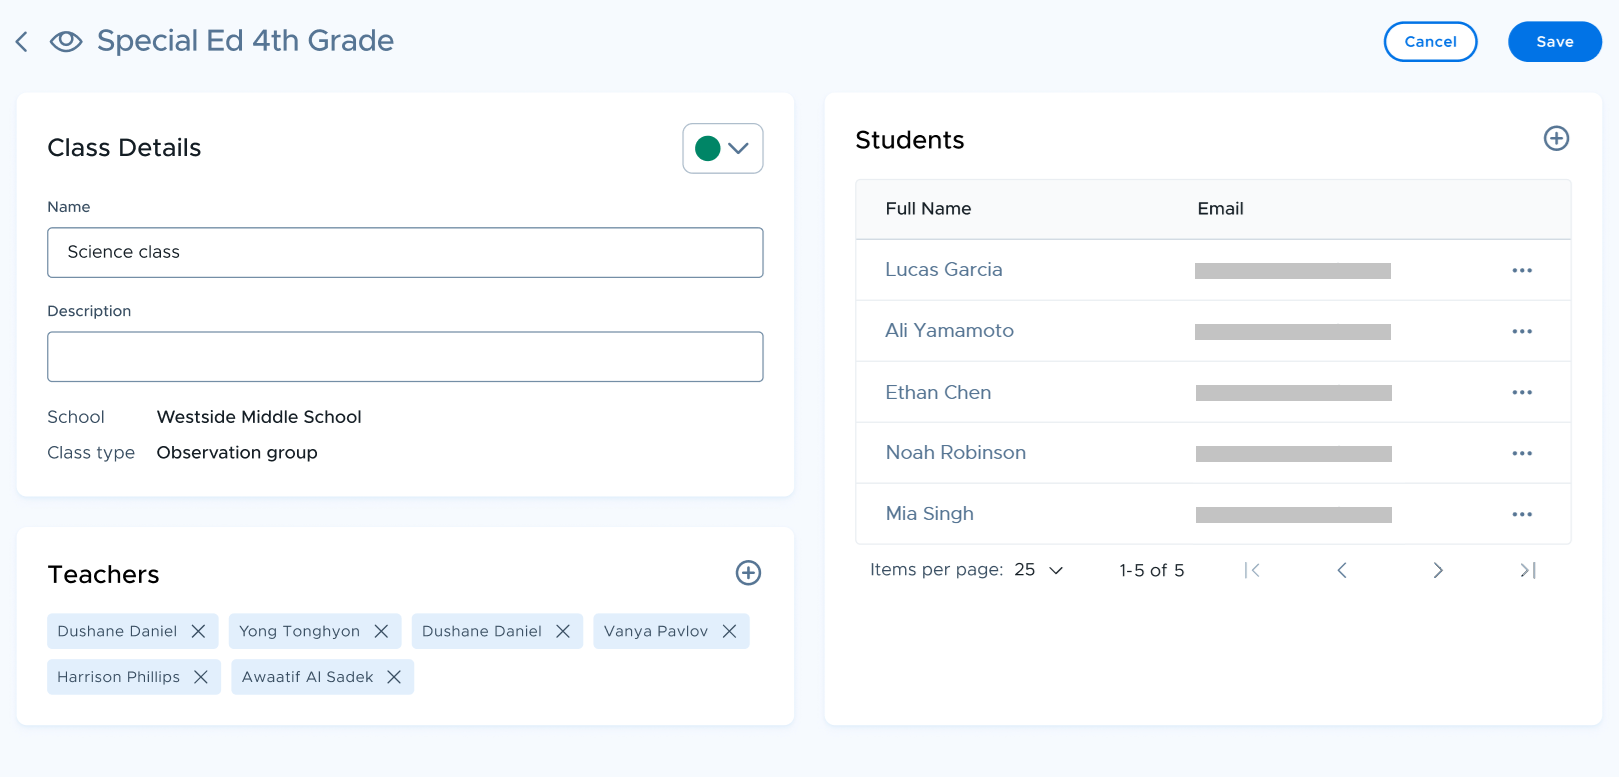Open student Ali Yamamoto
The image size is (1619, 777).
(949, 330)
